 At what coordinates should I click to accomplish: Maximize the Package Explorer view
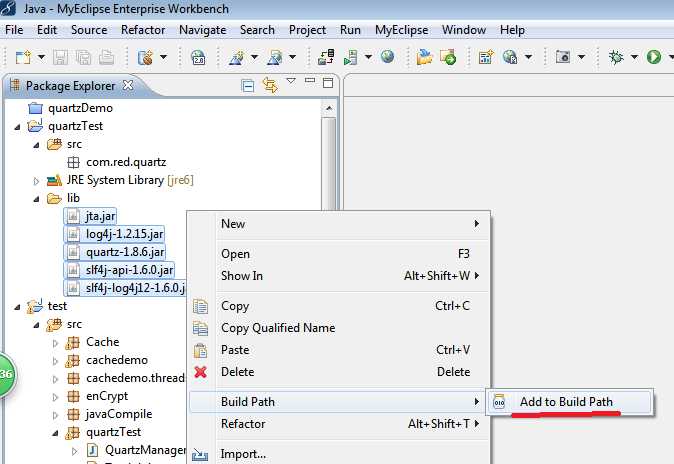(x=328, y=83)
